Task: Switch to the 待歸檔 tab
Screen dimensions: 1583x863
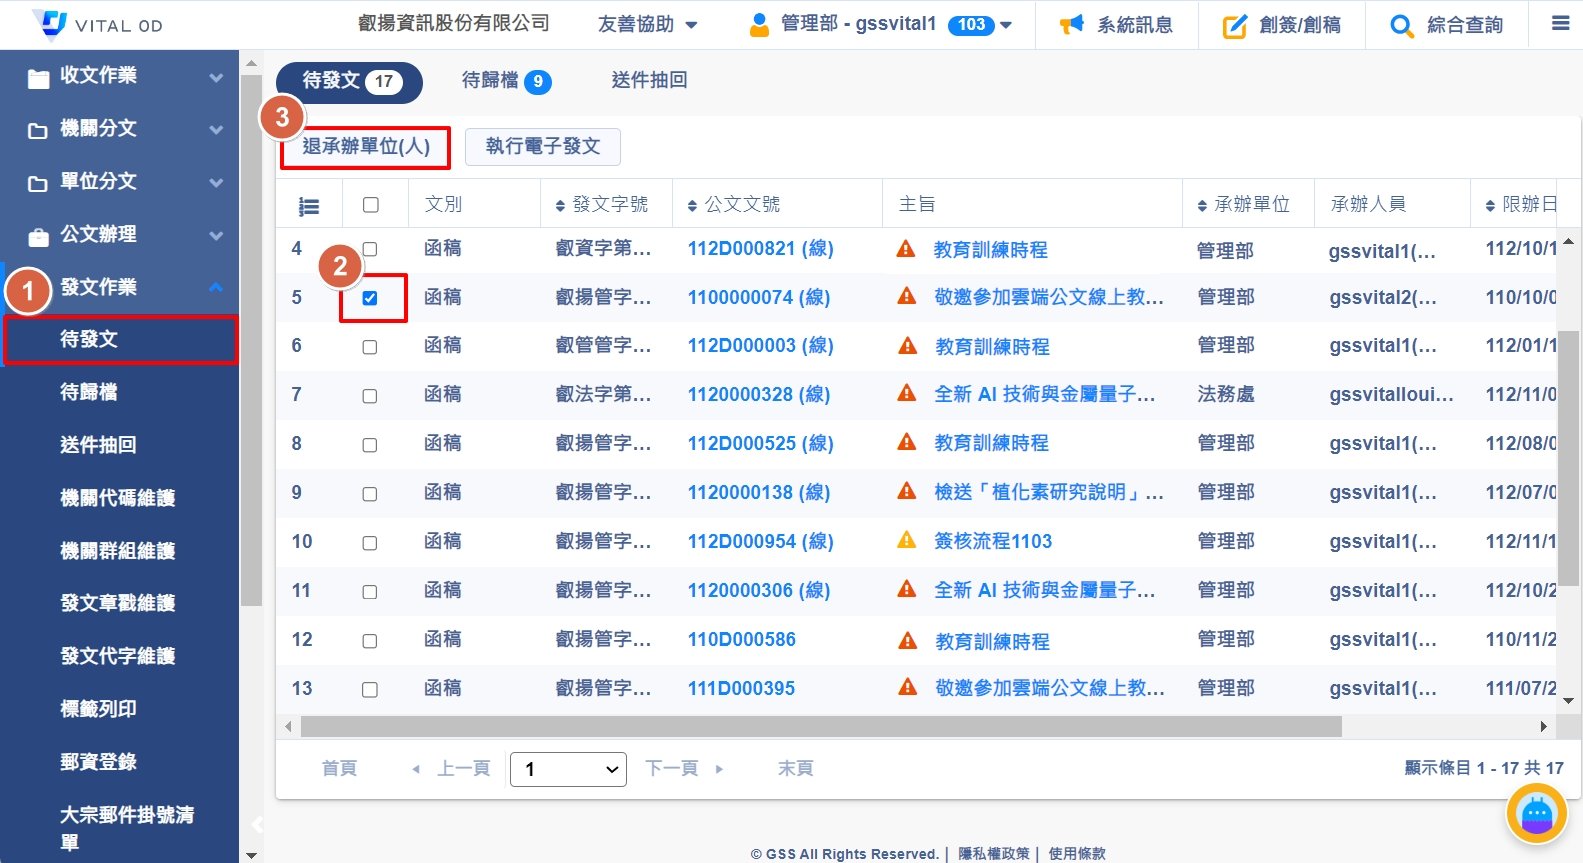Action: pos(505,81)
